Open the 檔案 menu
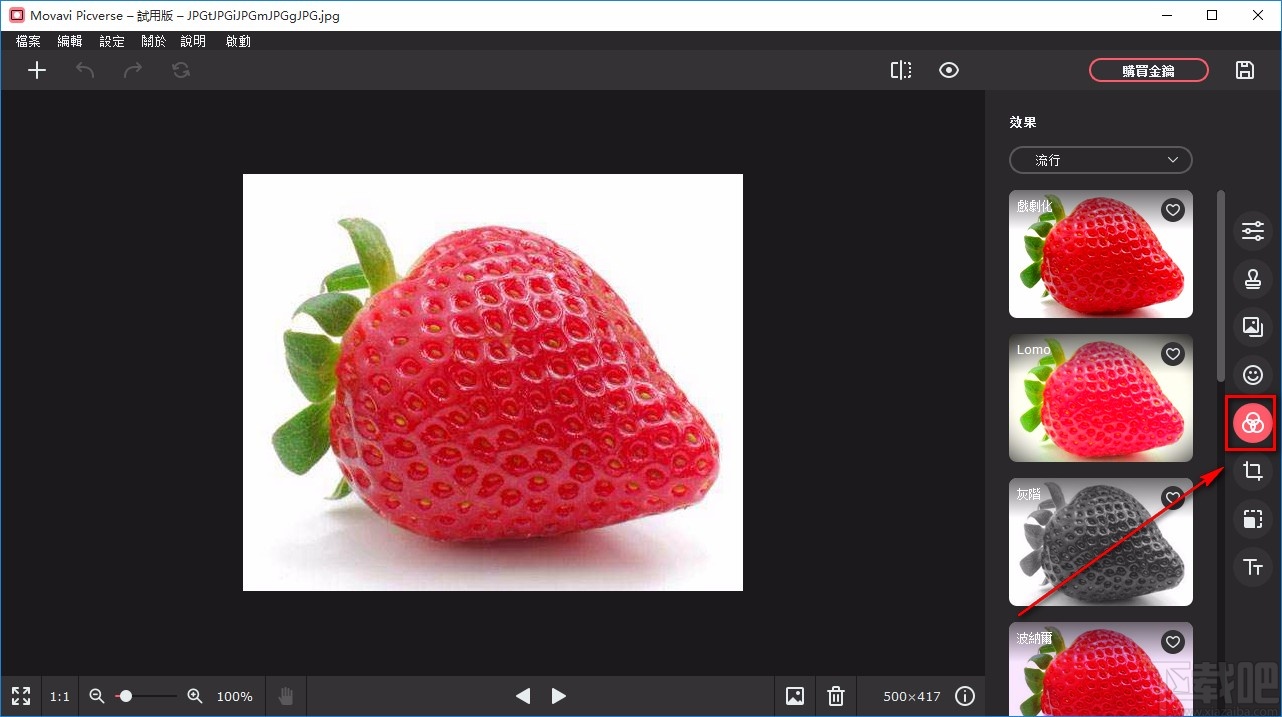The image size is (1282, 717). 29,41
